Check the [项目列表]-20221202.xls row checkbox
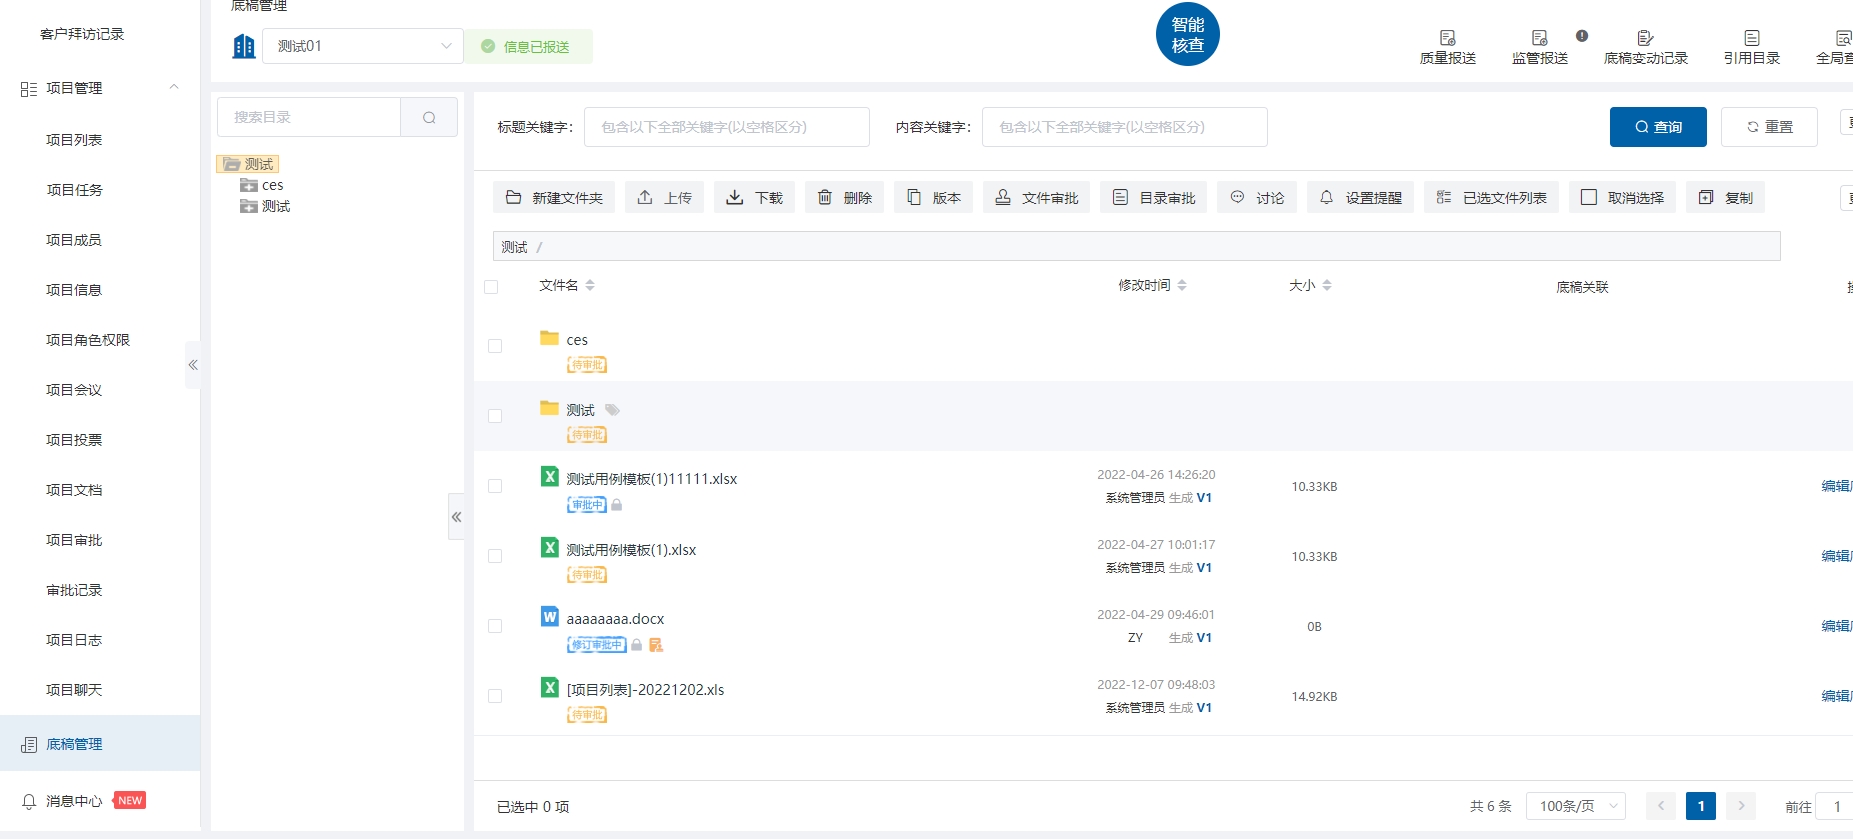Image resolution: width=1853 pixels, height=839 pixels. click(495, 696)
